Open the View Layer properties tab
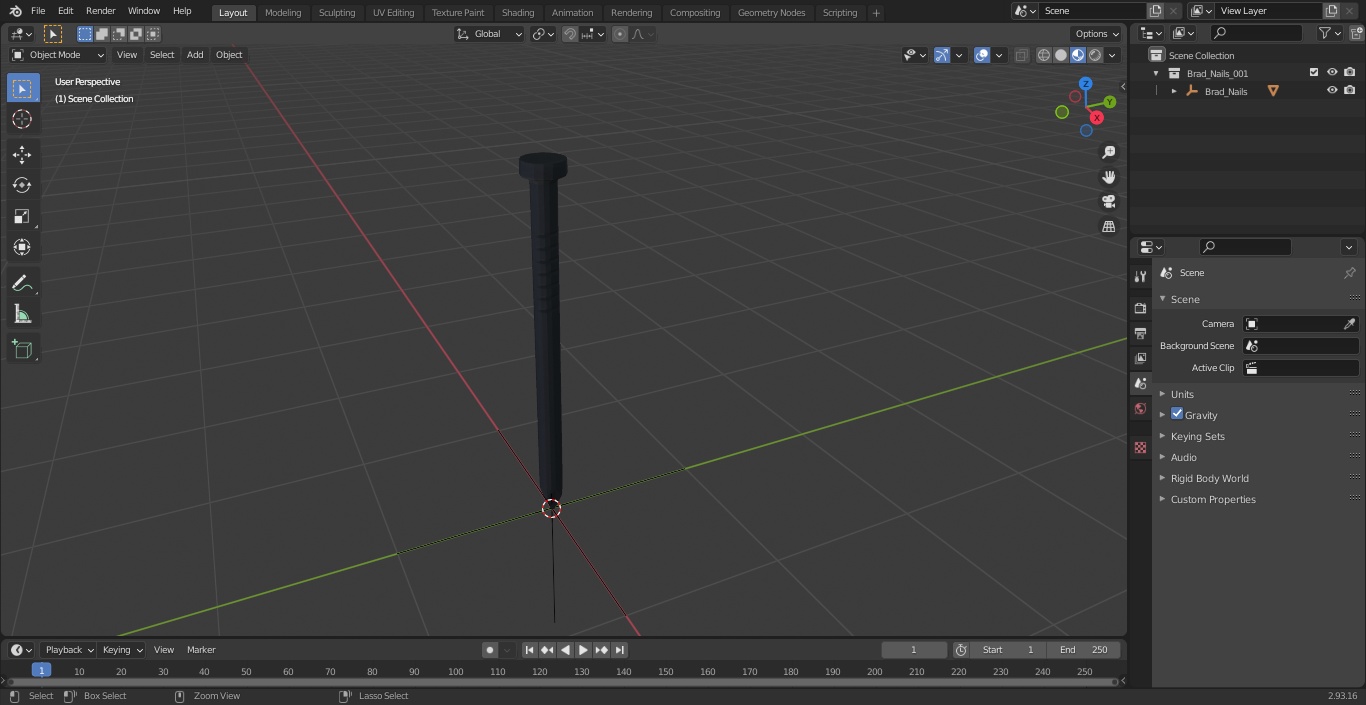 pyautogui.click(x=1140, y=358)
